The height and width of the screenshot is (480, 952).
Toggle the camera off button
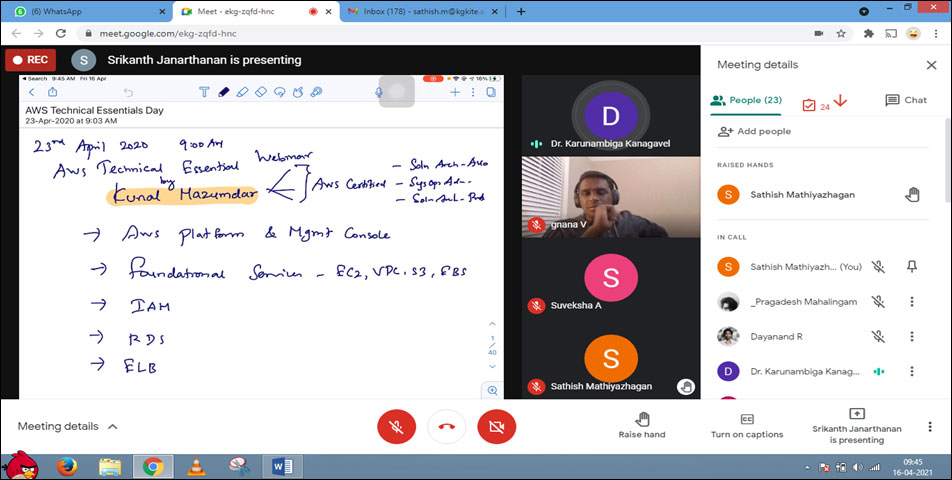pyautogui.click(x=496, y=427)
